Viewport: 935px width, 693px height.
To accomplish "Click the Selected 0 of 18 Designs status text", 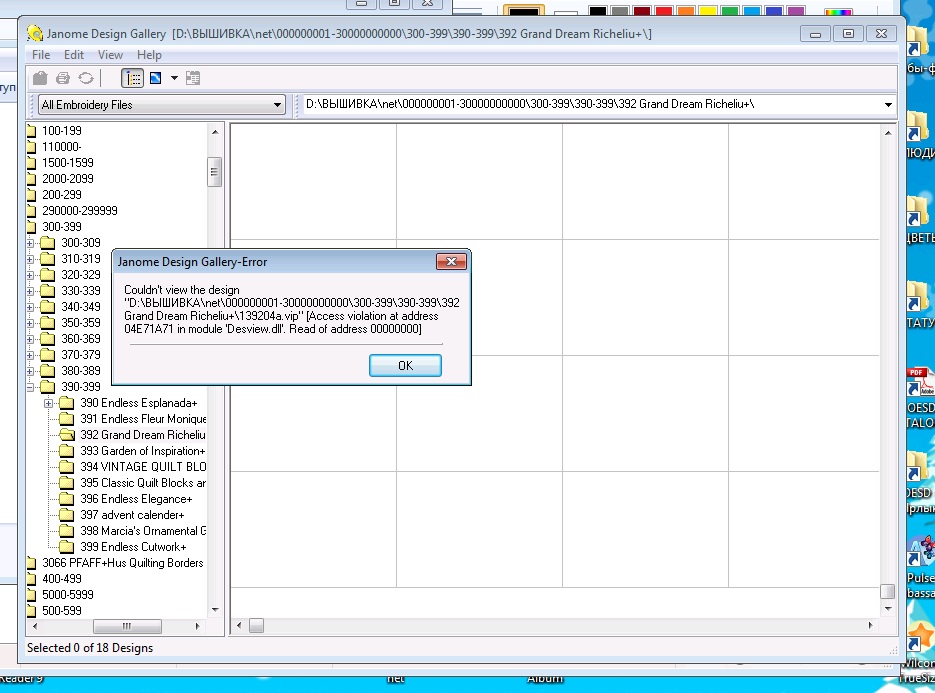I will [x=90, y=648].
